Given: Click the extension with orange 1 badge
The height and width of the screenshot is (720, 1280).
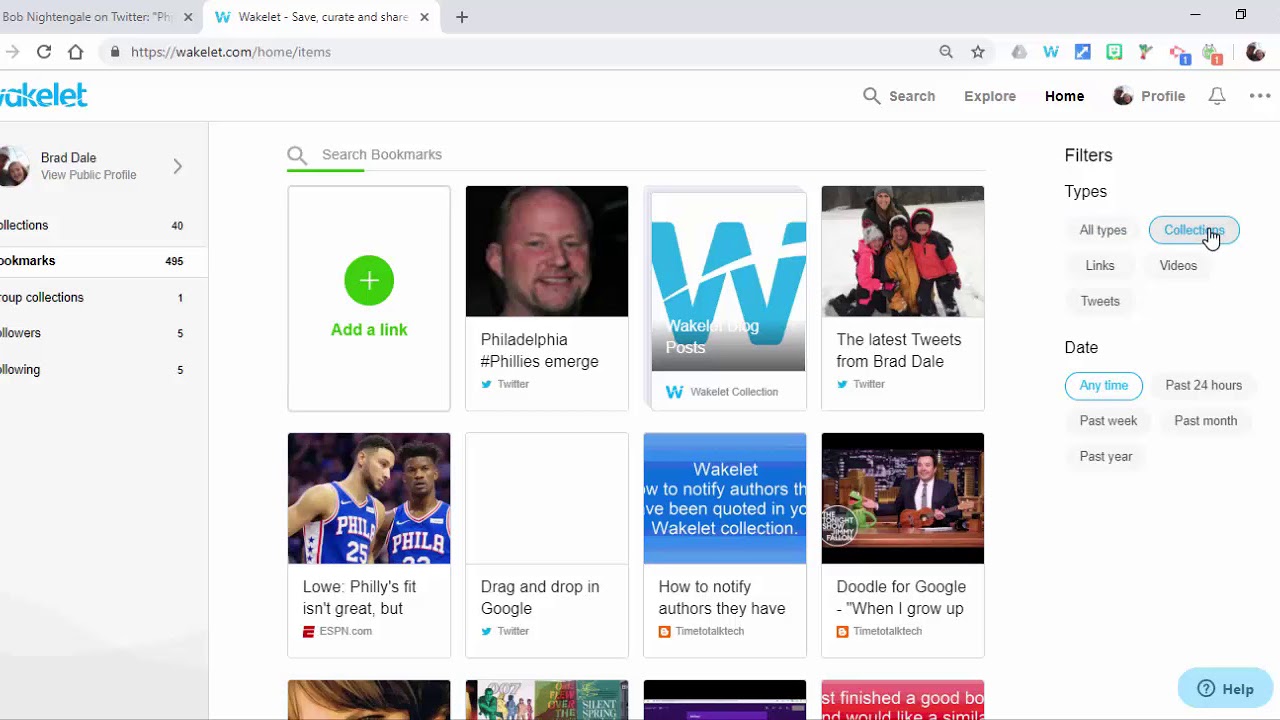Looking at the screenshot, I should point(1212,54).
